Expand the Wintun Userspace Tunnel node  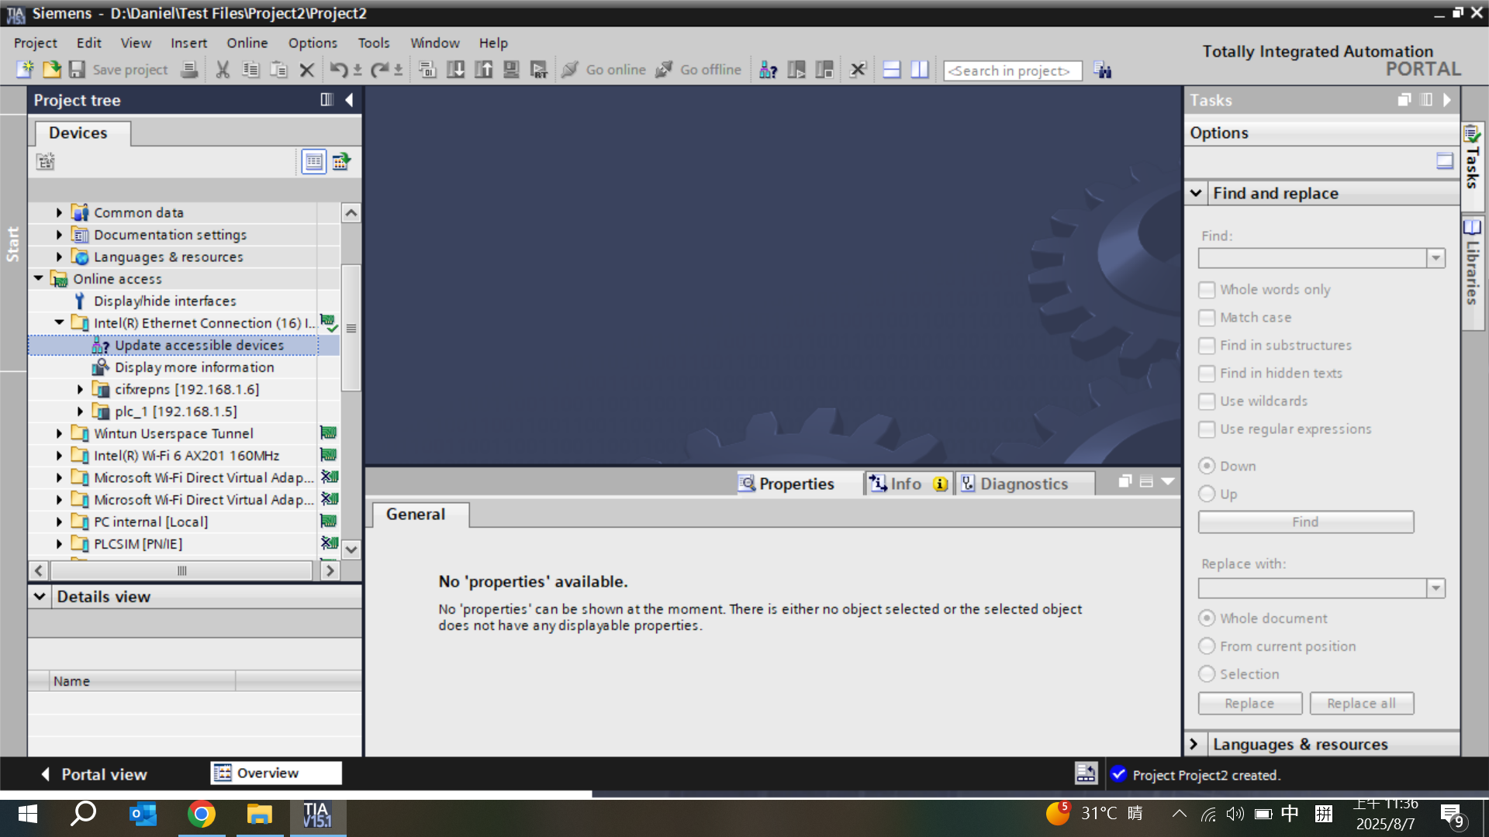tap(59, 433)
